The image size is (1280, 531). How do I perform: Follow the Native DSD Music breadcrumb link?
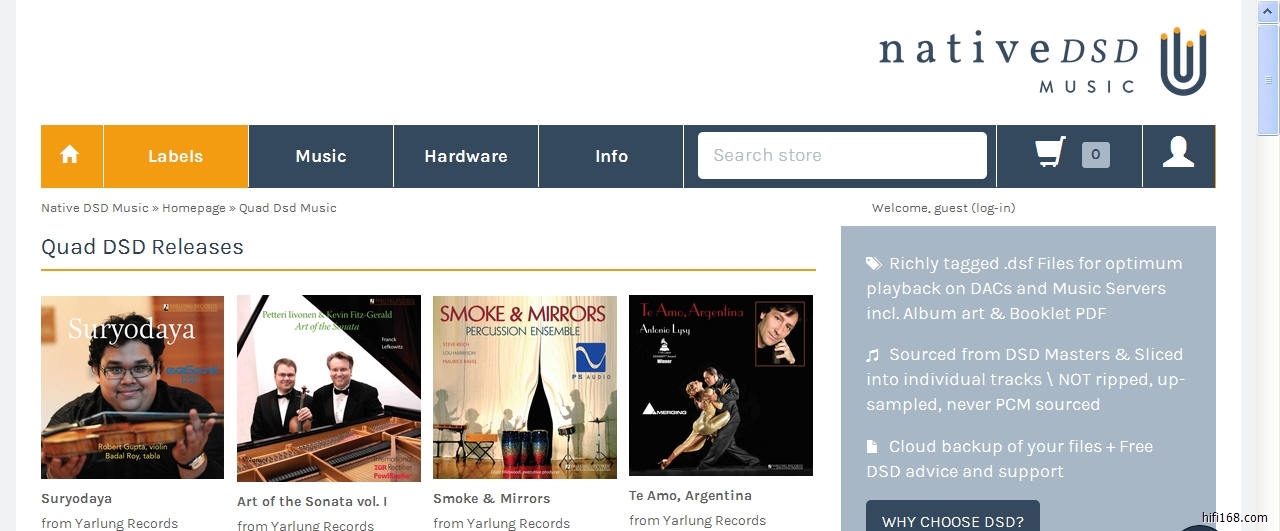94,208
